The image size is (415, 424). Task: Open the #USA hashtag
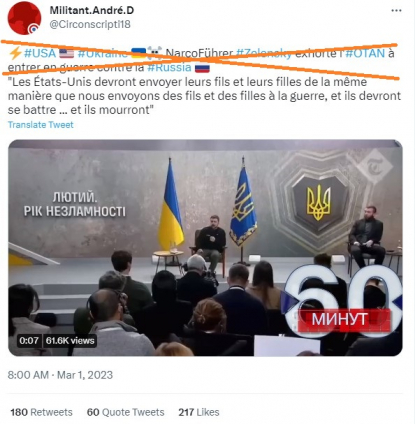click(40, 53)
